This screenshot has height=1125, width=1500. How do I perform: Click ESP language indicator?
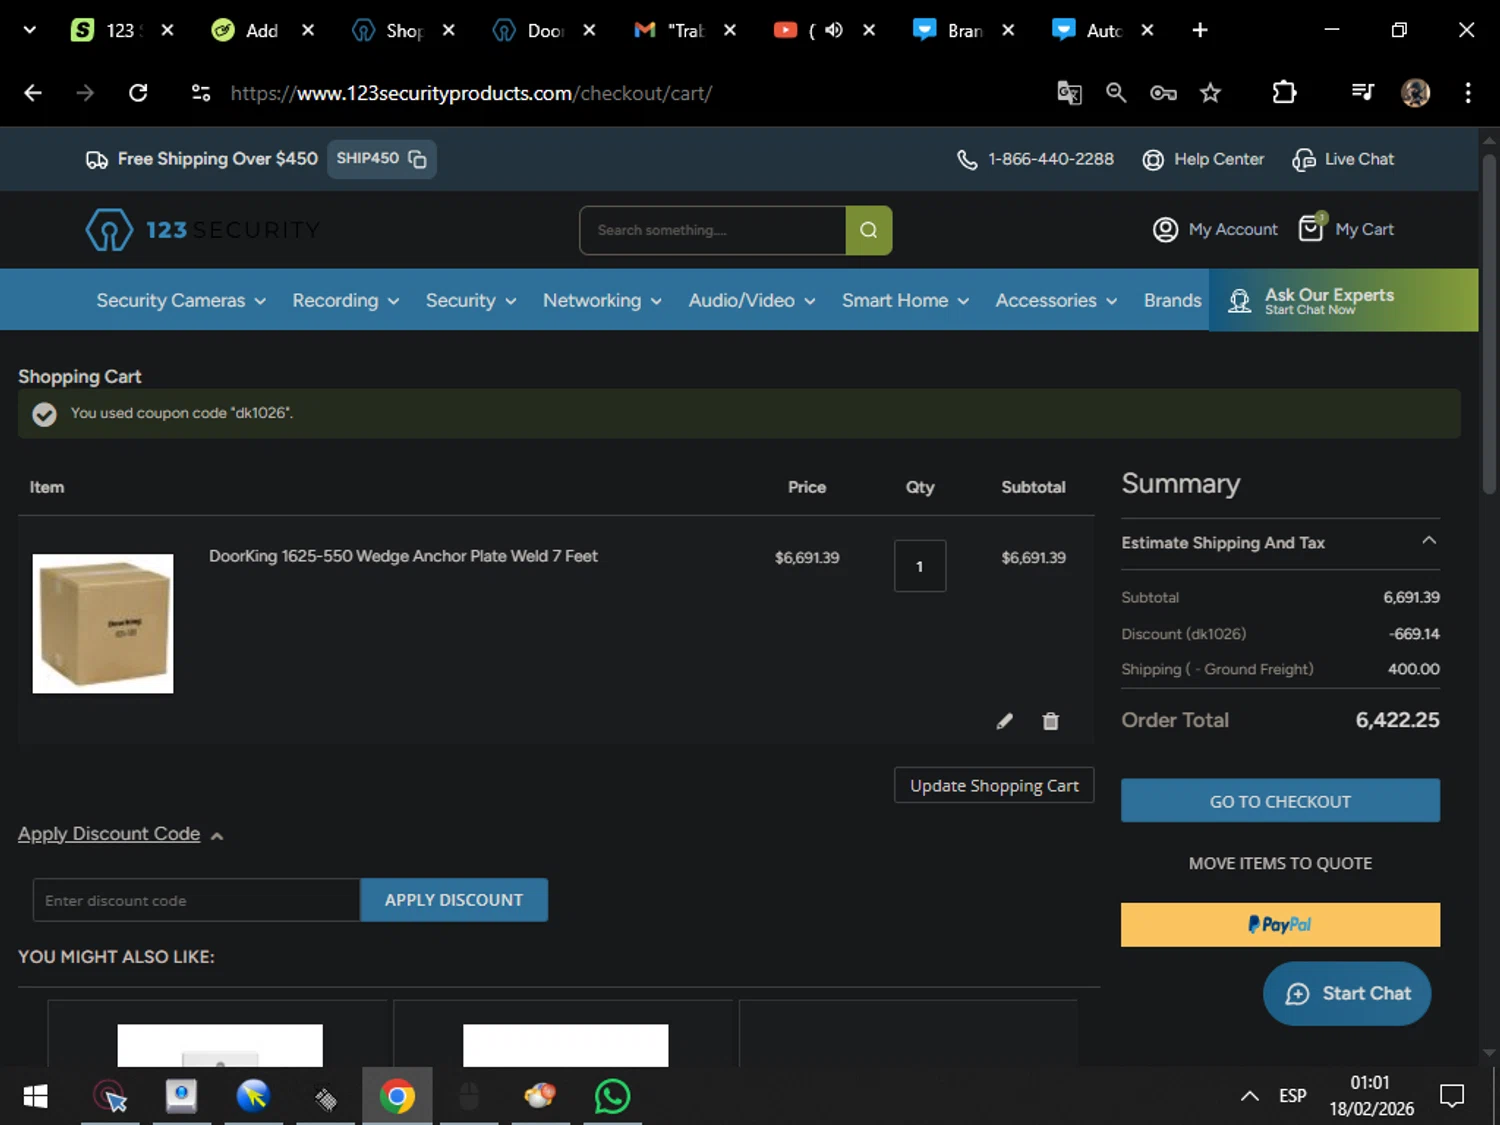point(1293,1096)
